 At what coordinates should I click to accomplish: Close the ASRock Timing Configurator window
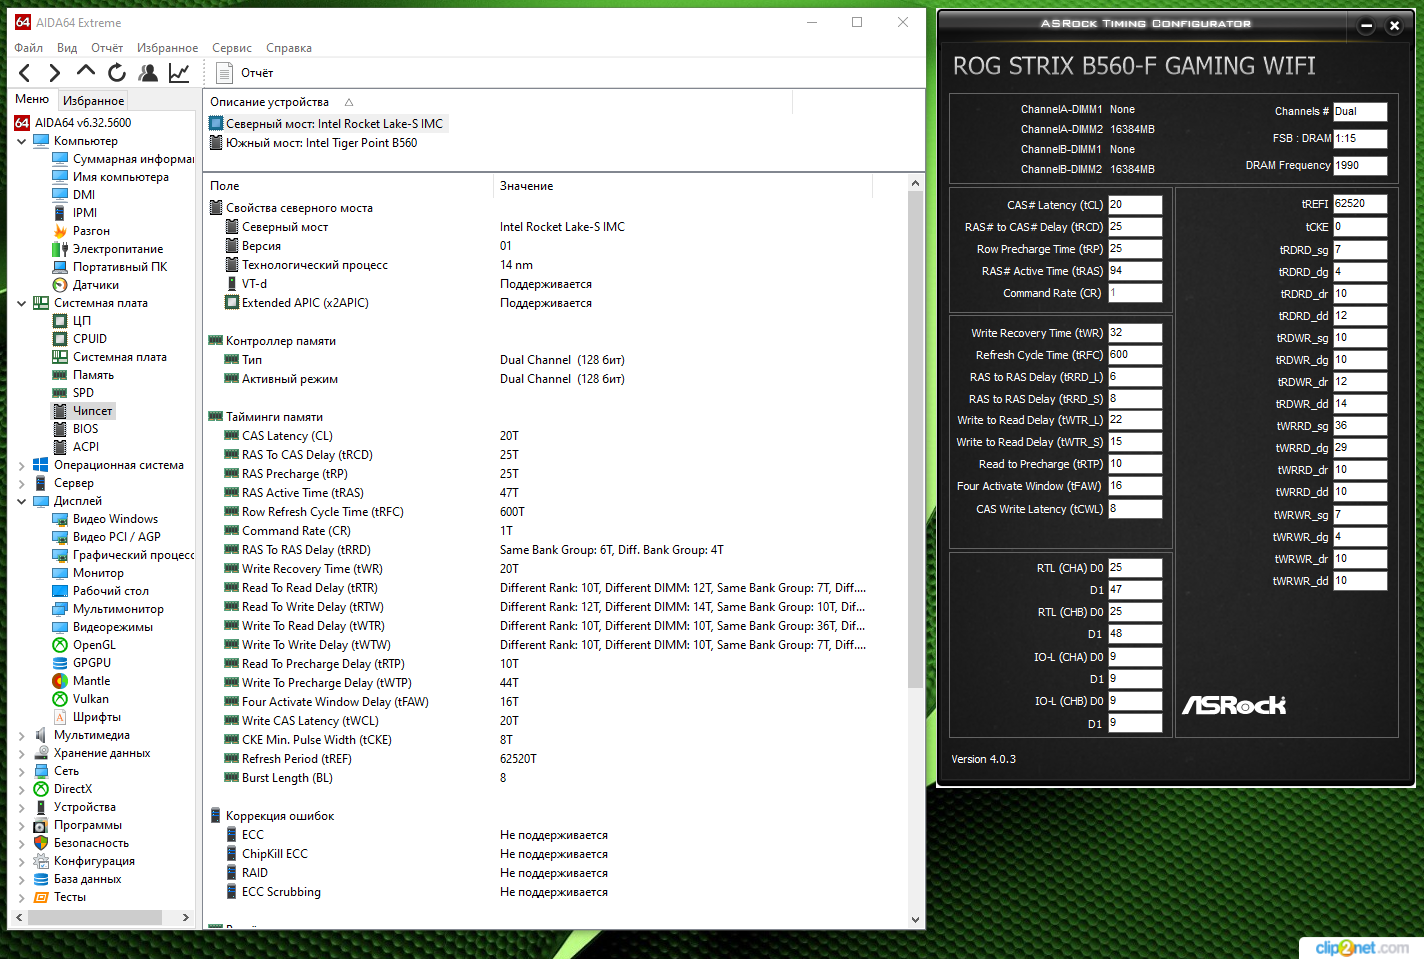pyautogui.click(x=1394, y=26)
